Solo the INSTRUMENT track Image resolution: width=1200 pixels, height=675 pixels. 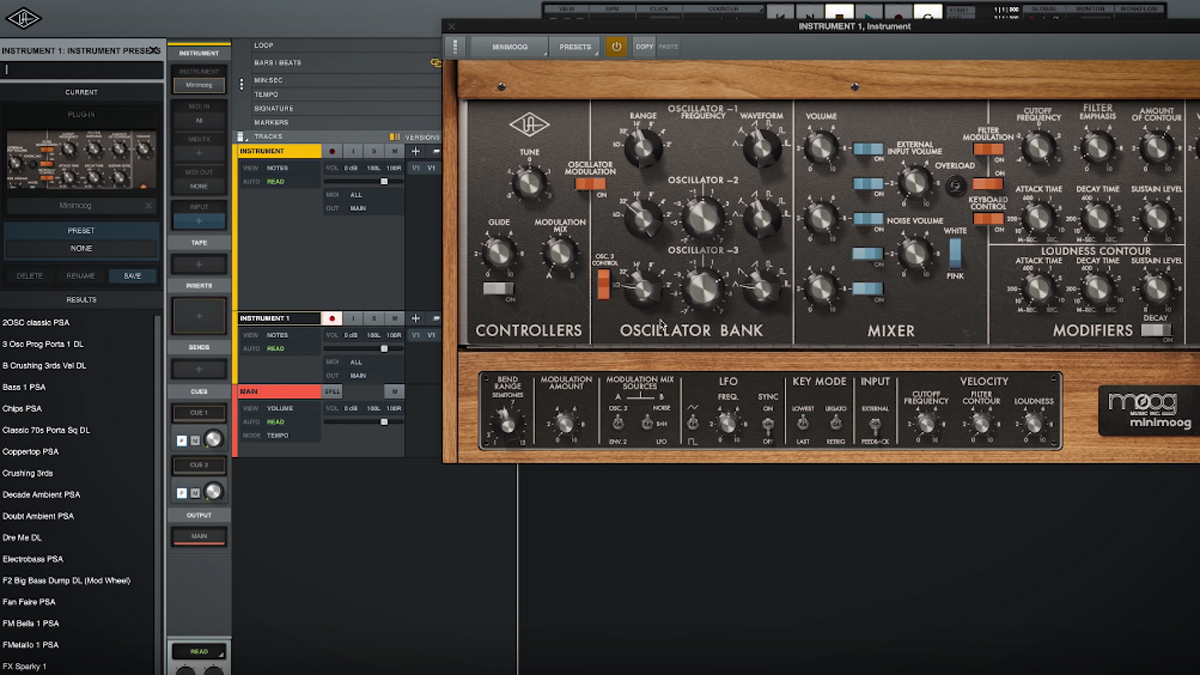[374, 151]
